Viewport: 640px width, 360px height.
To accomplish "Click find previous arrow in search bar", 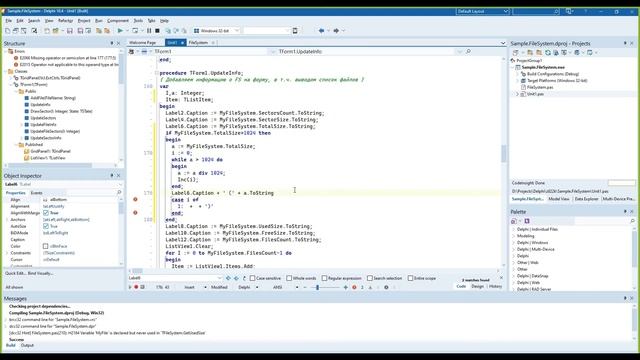I will (228, 278).
